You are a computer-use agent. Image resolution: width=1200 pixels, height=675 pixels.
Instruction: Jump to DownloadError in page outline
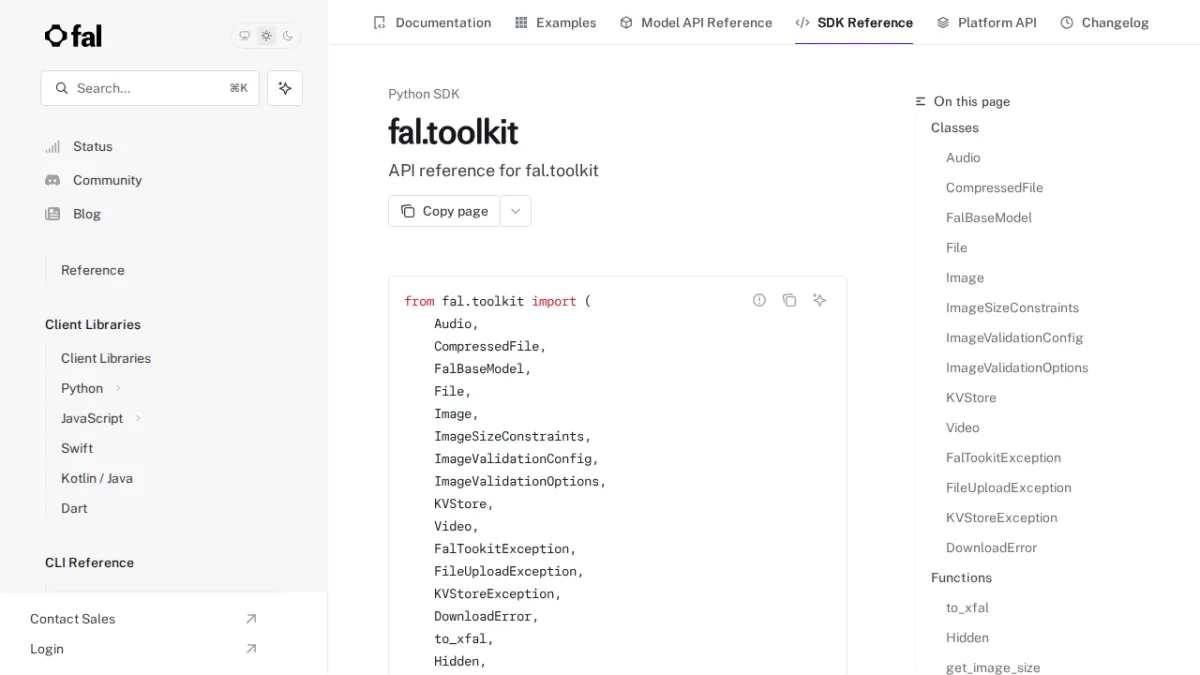pos(991,547)
